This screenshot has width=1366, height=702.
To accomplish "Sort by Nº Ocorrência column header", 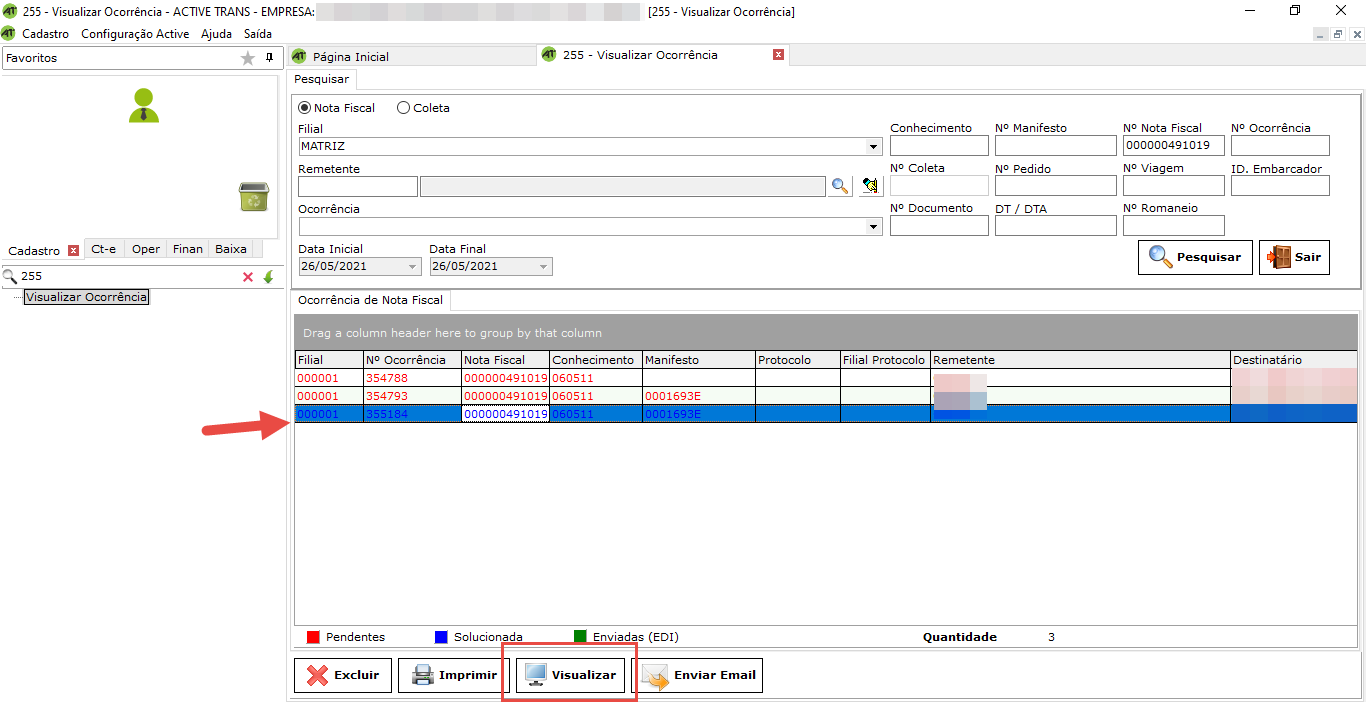I will pos(412,360).
